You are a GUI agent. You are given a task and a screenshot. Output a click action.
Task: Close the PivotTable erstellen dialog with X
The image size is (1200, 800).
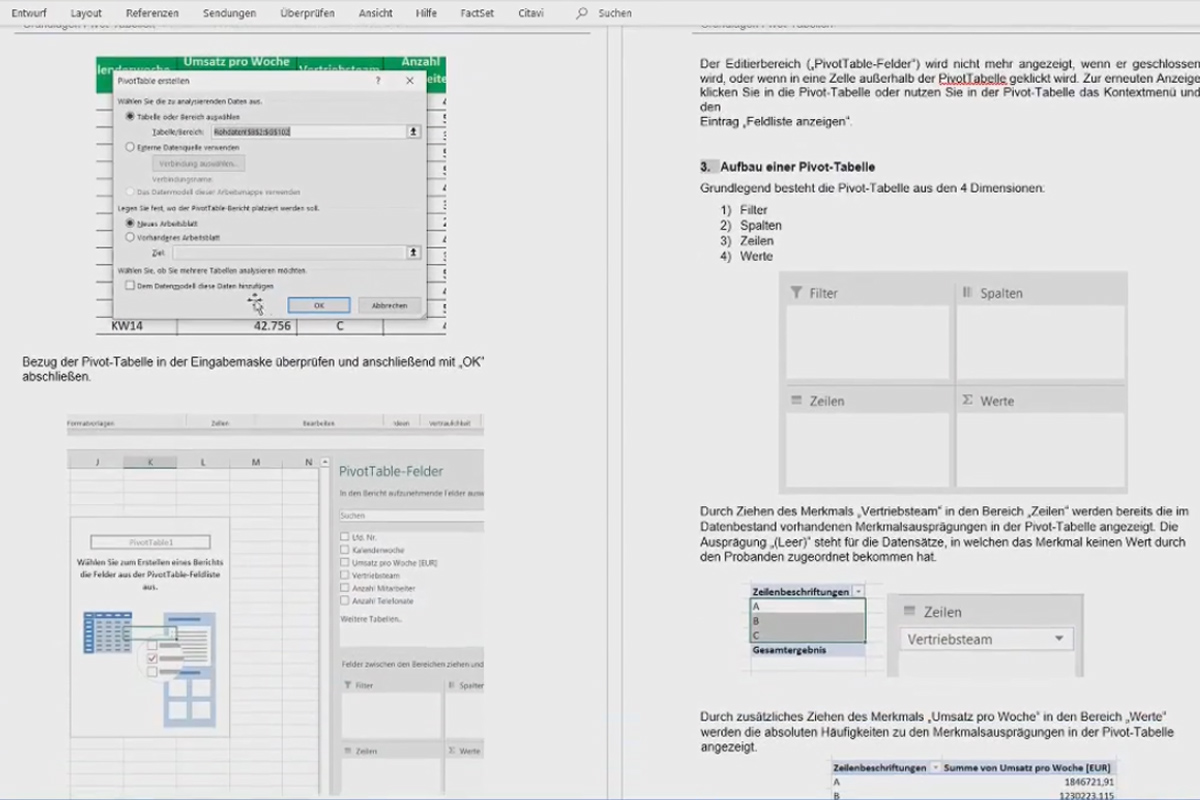[x=409, y=80]
